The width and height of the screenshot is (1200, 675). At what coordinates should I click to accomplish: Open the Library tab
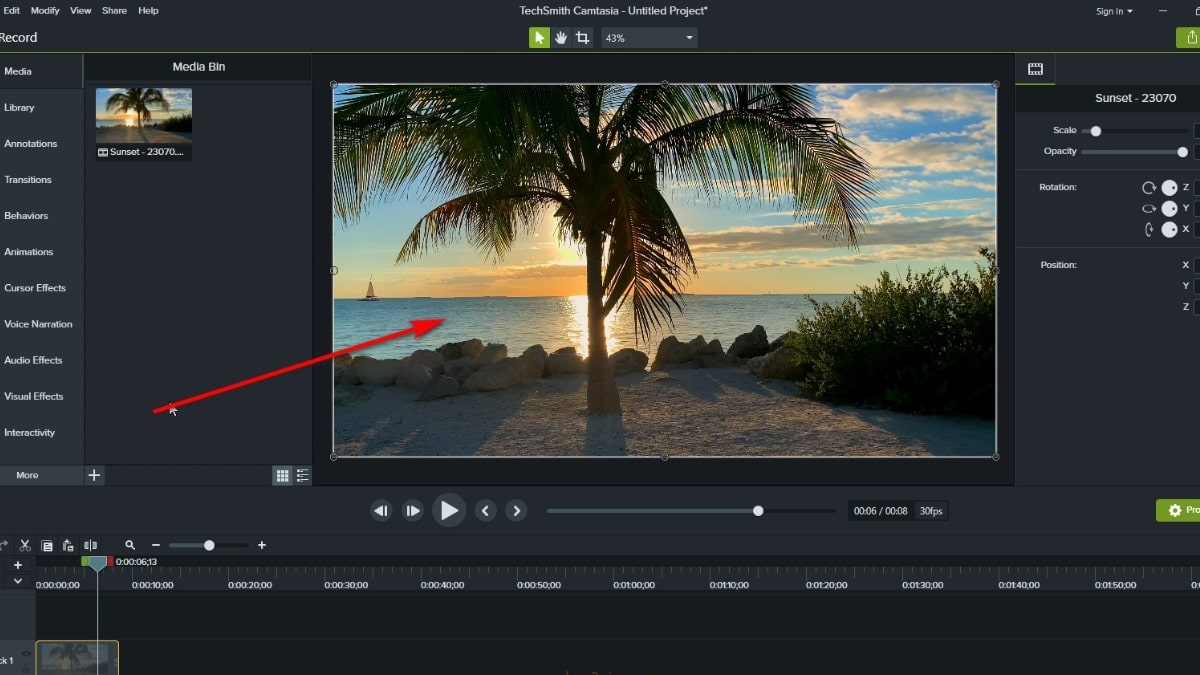point(41,108)
